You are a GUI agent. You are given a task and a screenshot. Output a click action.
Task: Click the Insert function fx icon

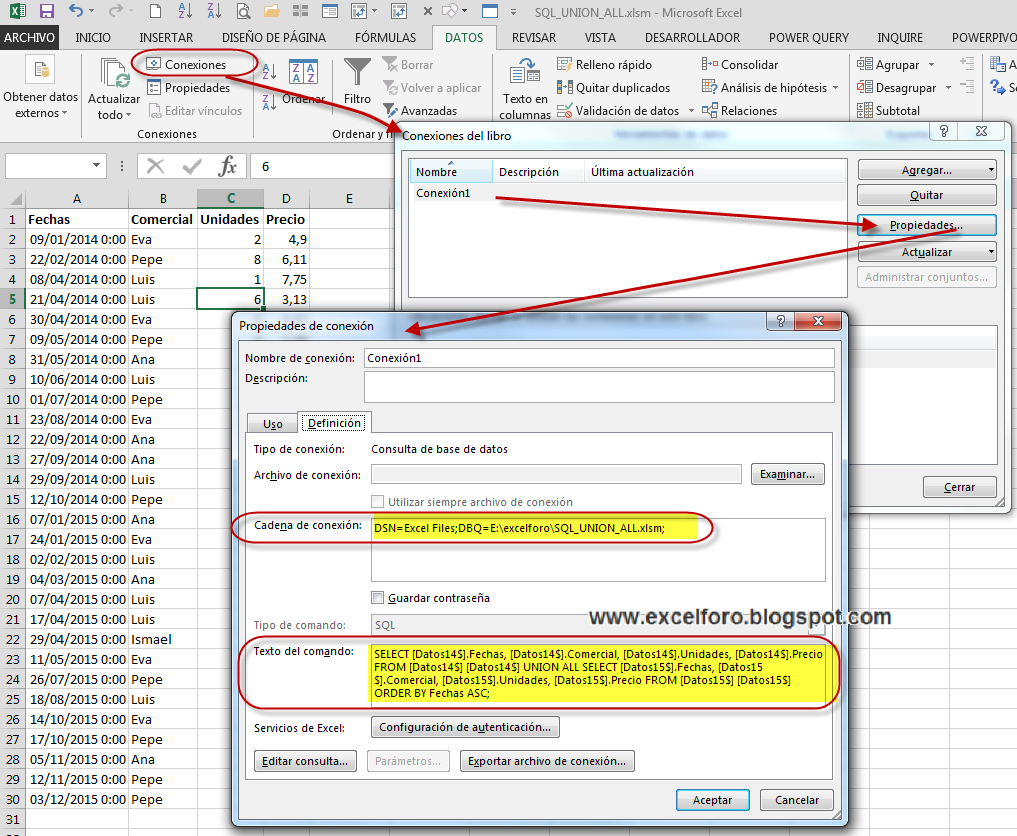tap(228, 167)
